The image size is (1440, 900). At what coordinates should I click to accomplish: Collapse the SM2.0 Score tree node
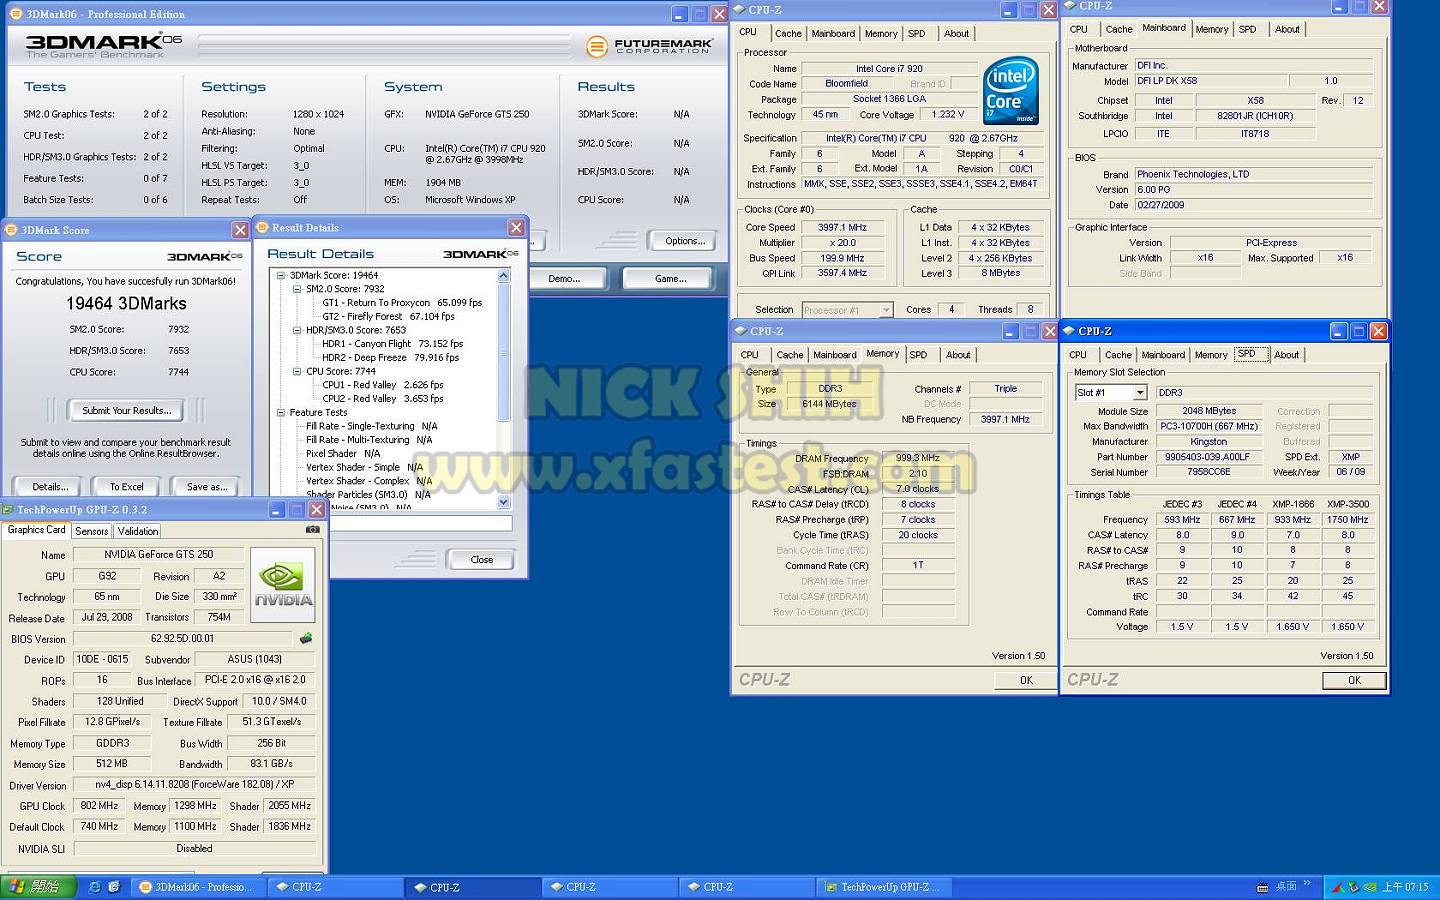coord(297,289)
